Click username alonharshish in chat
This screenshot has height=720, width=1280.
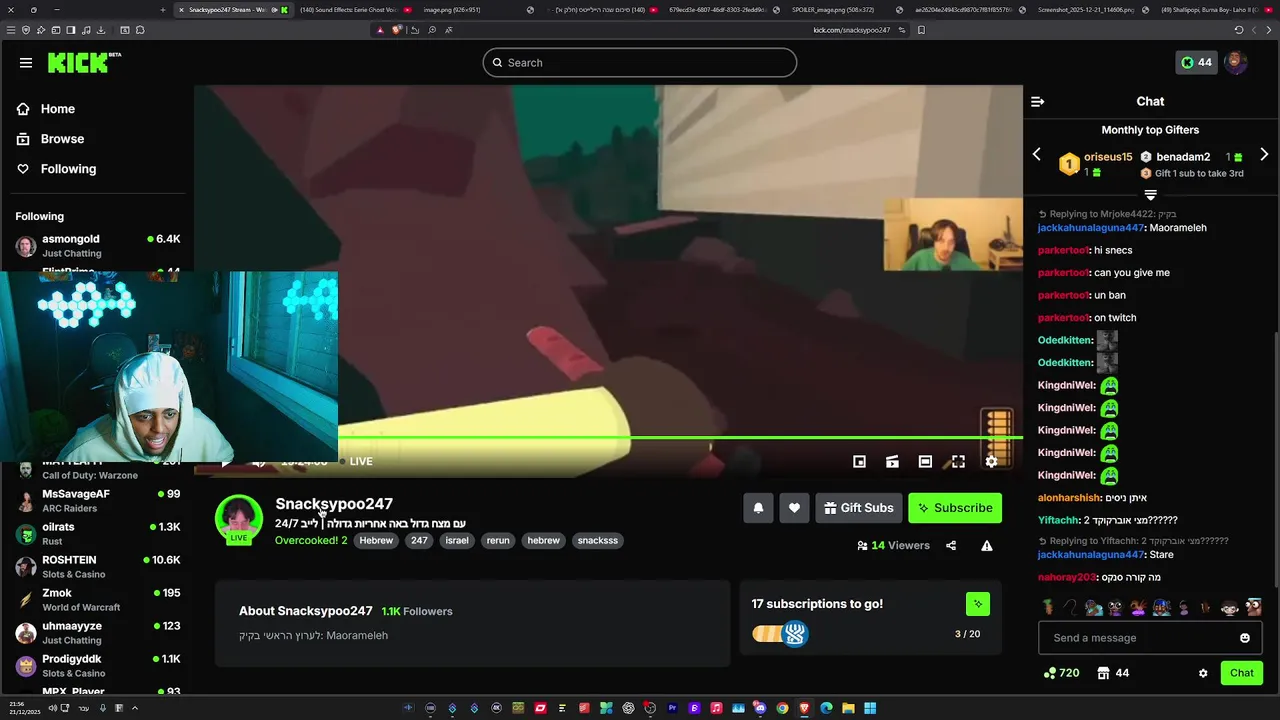pyautogui.click(x=1069, y=498)
